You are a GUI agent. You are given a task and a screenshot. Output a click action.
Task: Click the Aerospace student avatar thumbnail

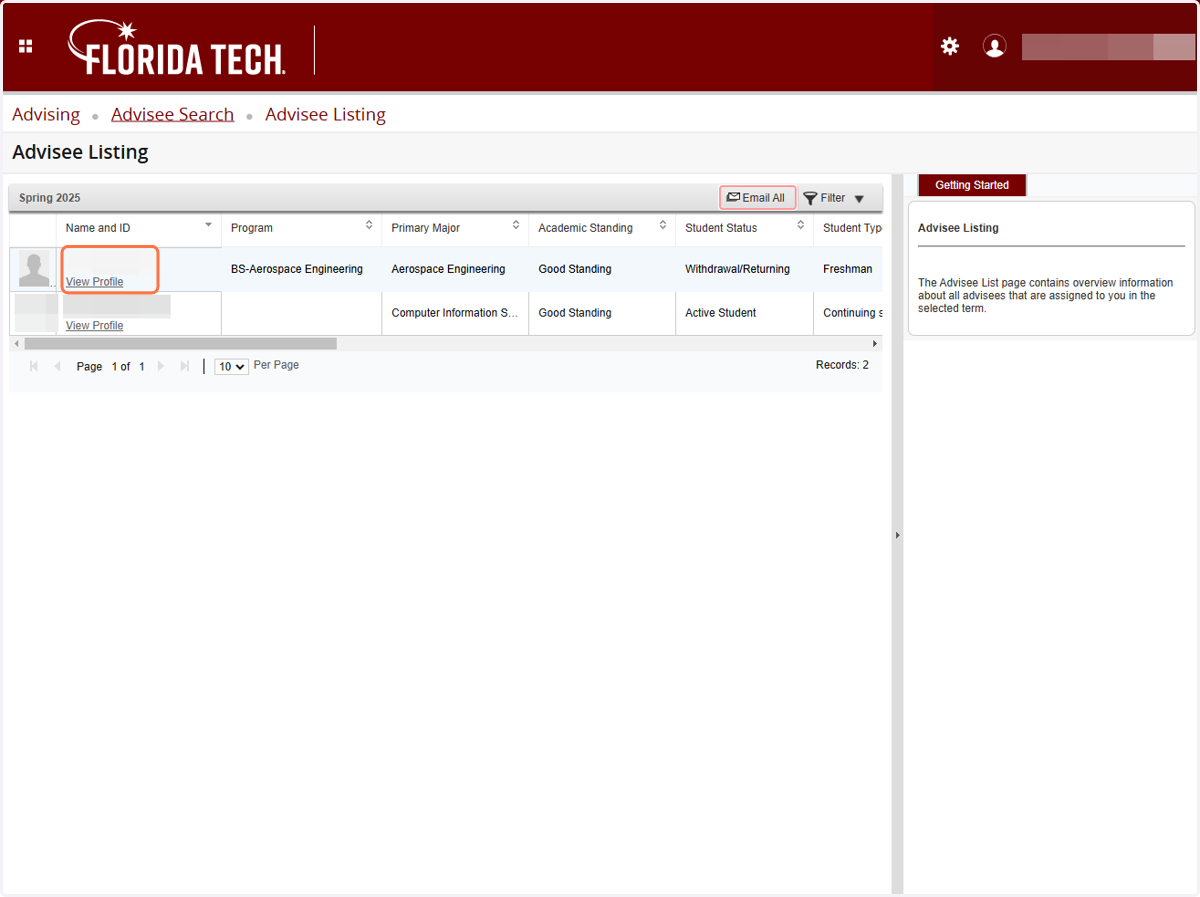click(x=34, y=269)
